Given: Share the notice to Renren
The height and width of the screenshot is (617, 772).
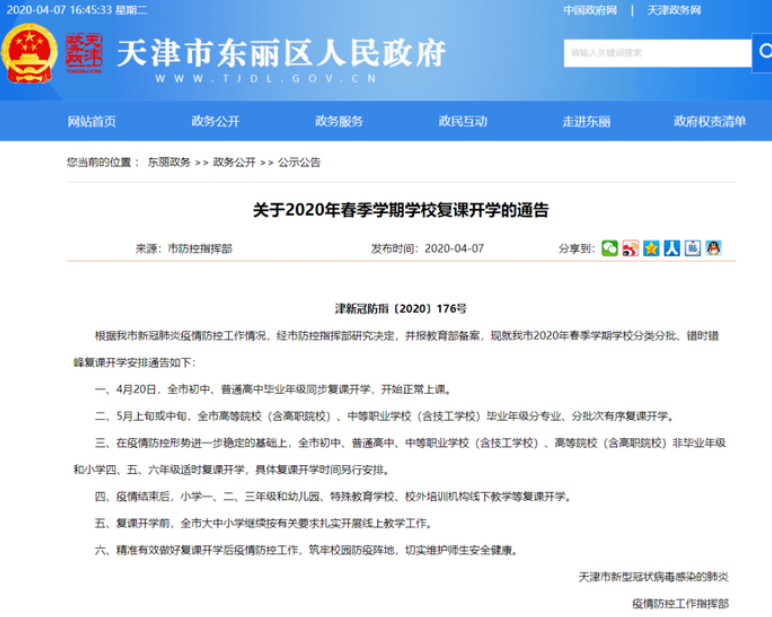Looking at the screenshot, I should 672,248.
